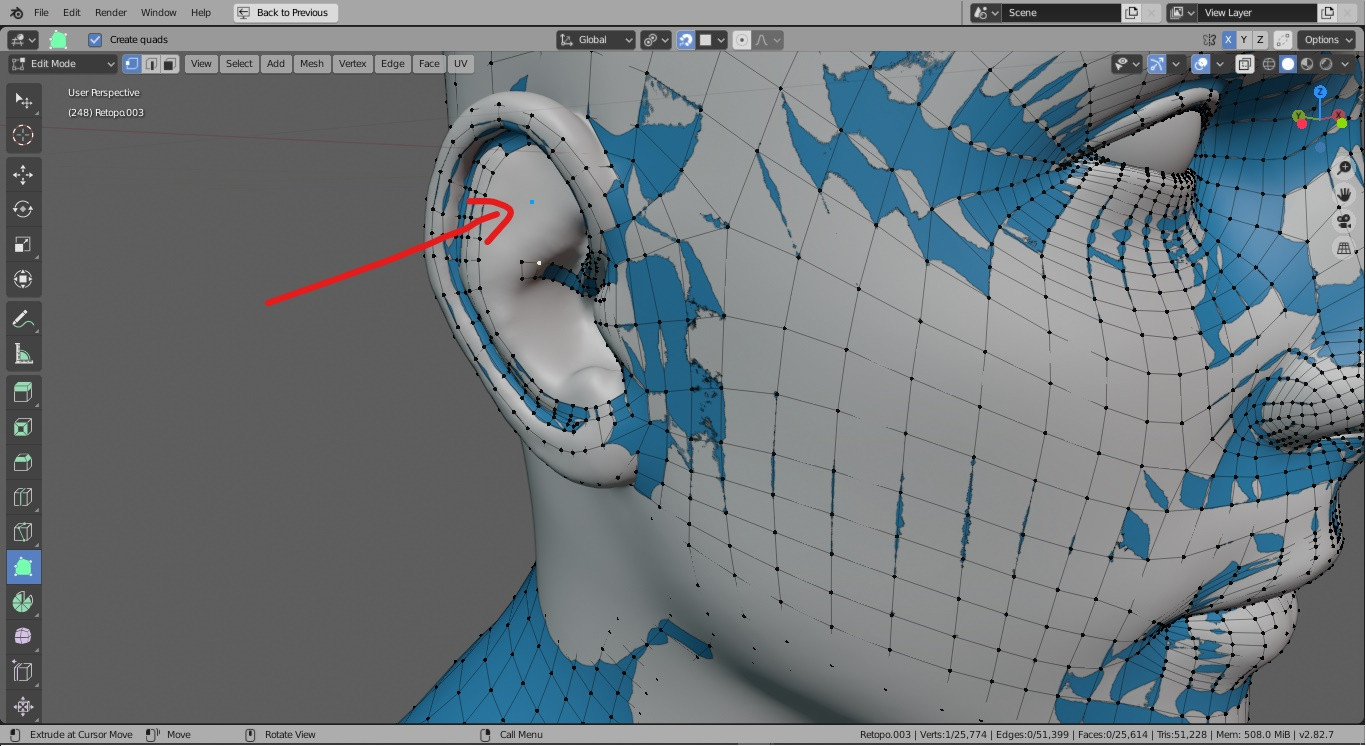Open Global transform orientation dropdown
Screen dimensions: 1366x746
pyautogui.click(x=596, y=40)
